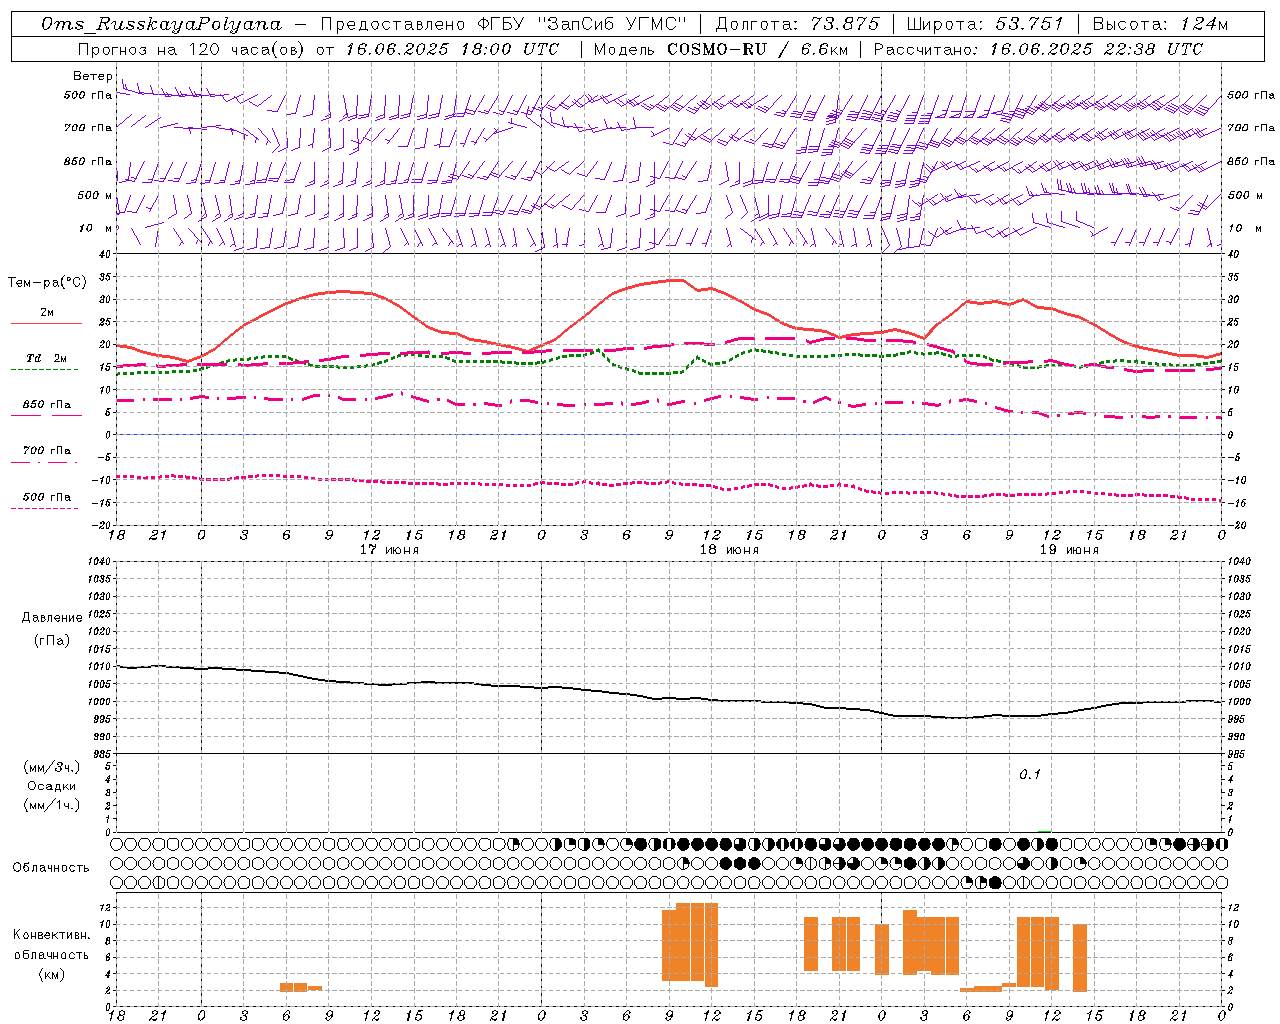Click the '(мм/1ч.)' precipitation unit label
The height and width of the screenshot is (1024, 1280).
pos(52,805)
